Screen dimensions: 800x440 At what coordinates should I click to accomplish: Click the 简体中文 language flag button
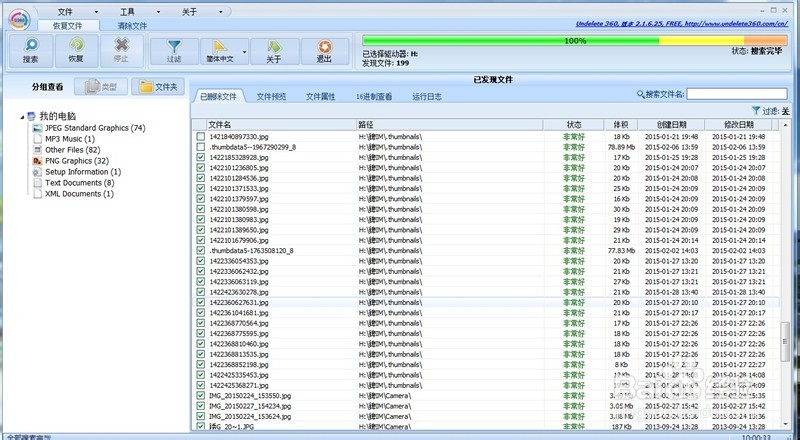pyautogui.click(x=220, y=52)
